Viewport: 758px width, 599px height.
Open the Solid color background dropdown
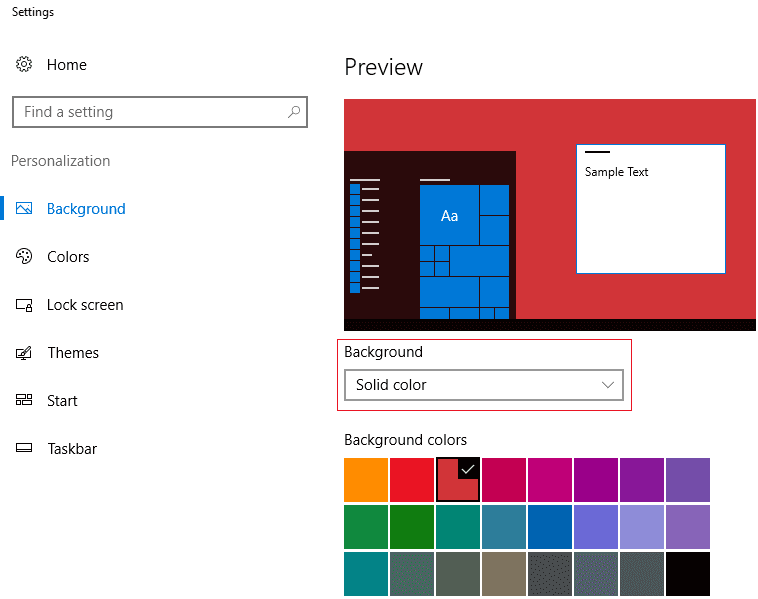point(484,385)
